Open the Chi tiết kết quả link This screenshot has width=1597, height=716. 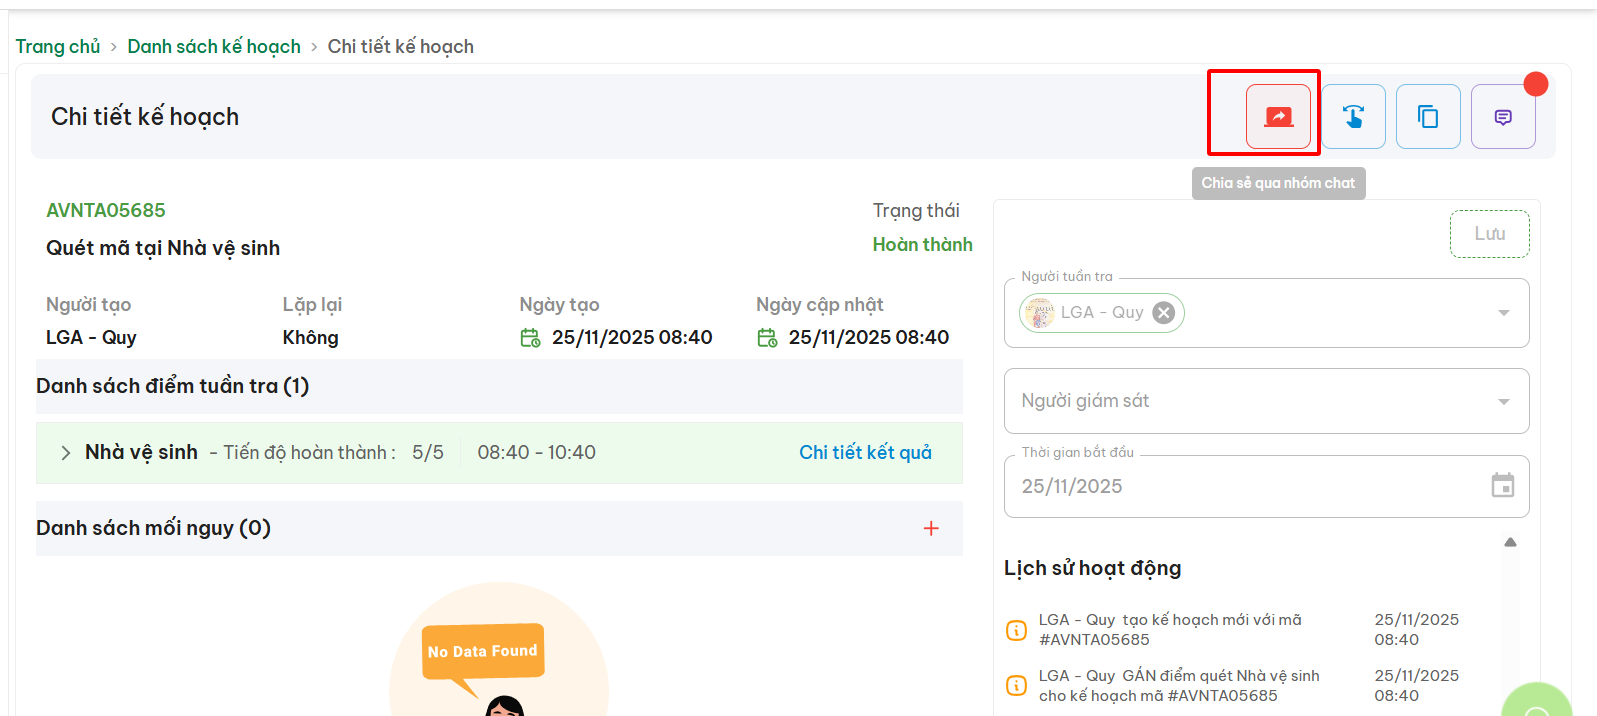coord(865,453)
